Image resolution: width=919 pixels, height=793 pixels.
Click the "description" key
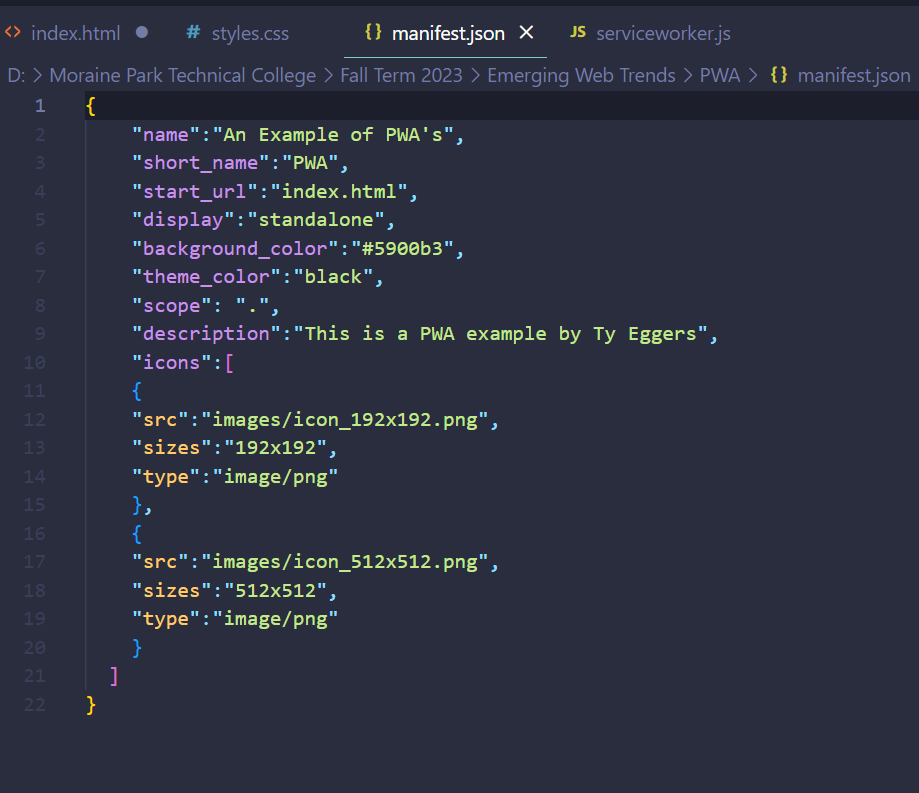[x=206, y=334]
